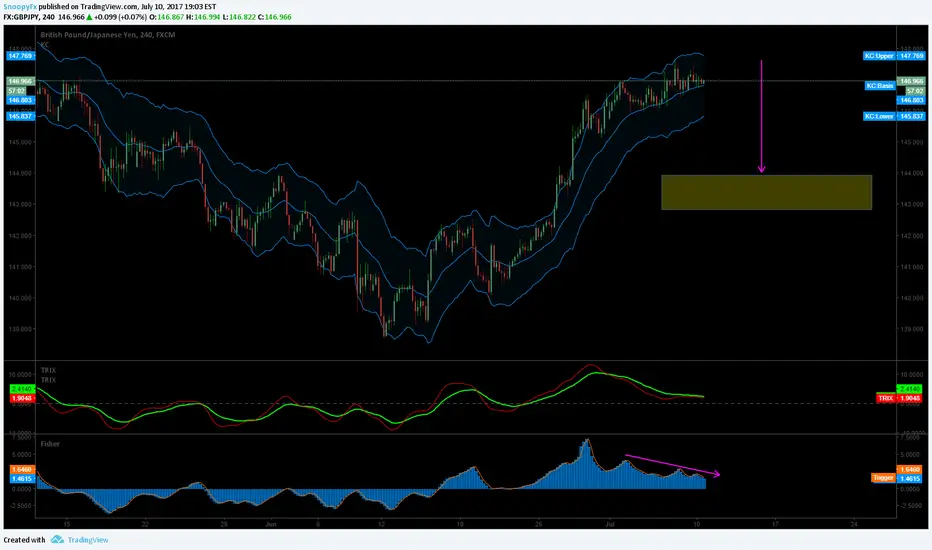The height and width of the screenshot is (550, 932).
Task: Click the KC:Upper axis label
Action: tap(880, 56)
